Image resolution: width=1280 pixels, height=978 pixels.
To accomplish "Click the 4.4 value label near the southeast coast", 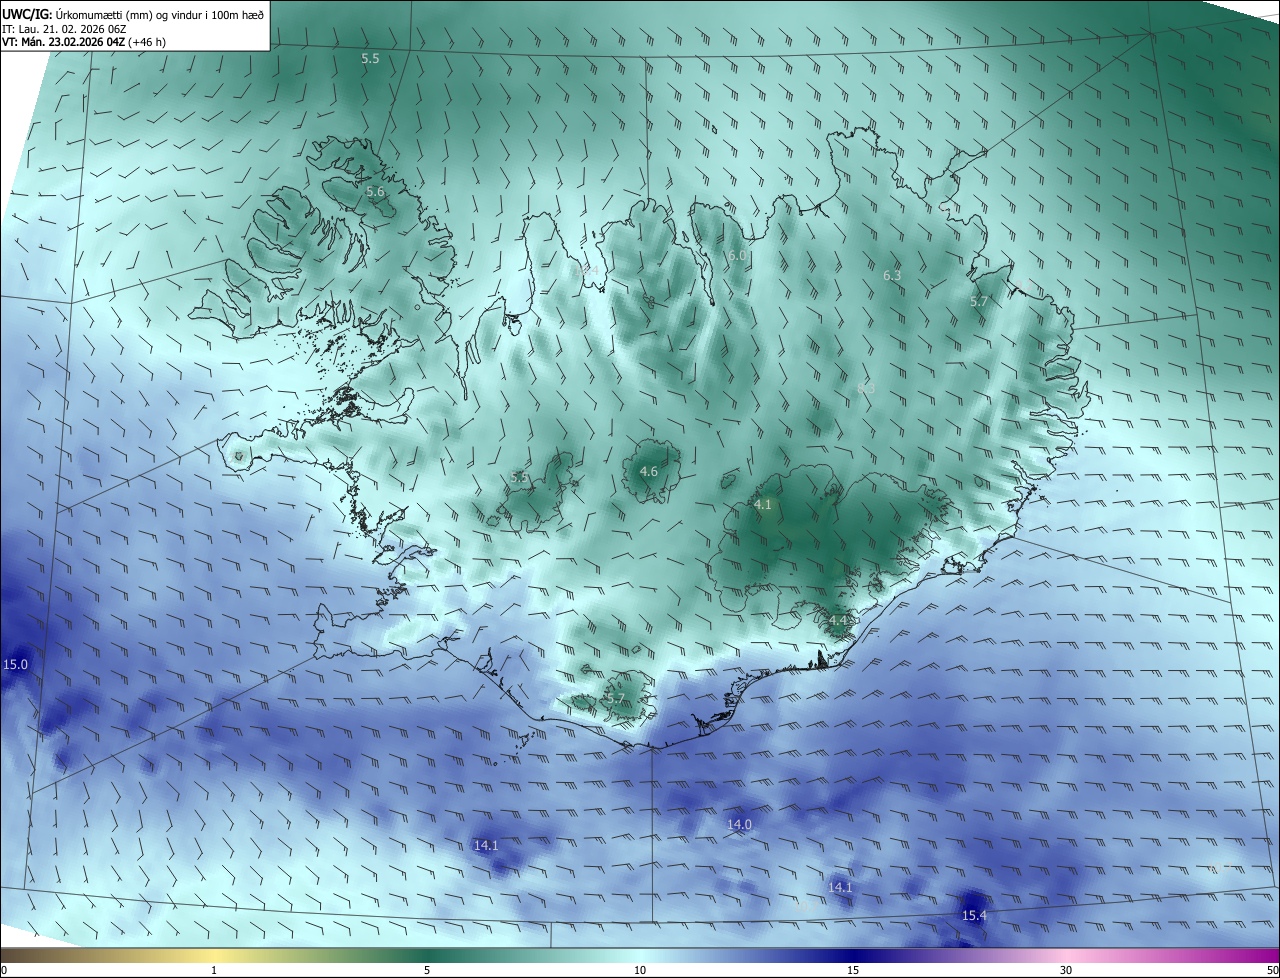I will 838,620.
